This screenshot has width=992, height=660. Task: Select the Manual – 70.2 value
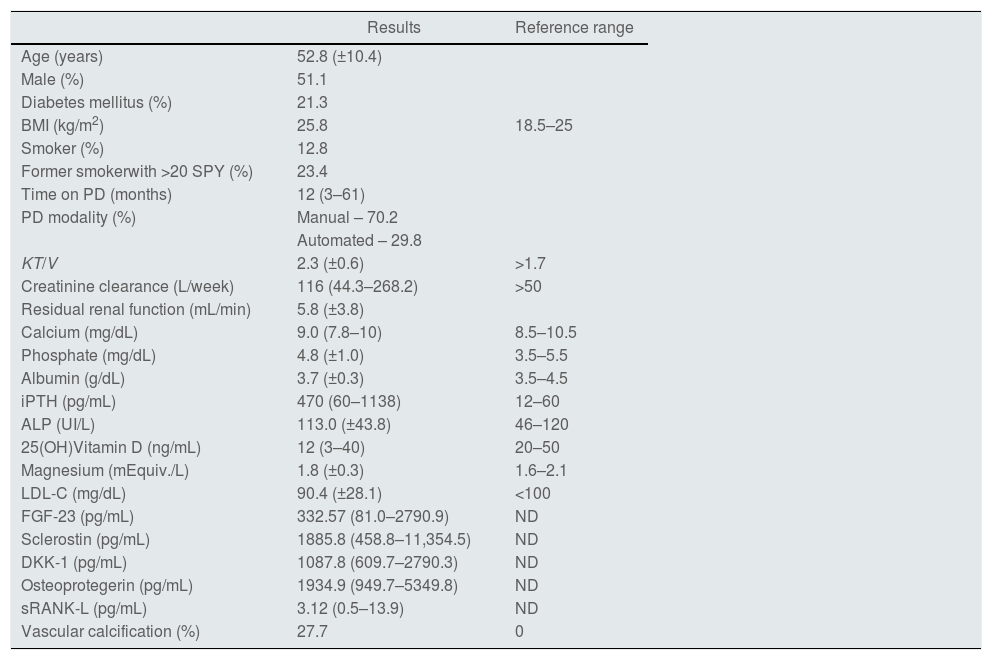pyautogui.click(x=348, y=218)
